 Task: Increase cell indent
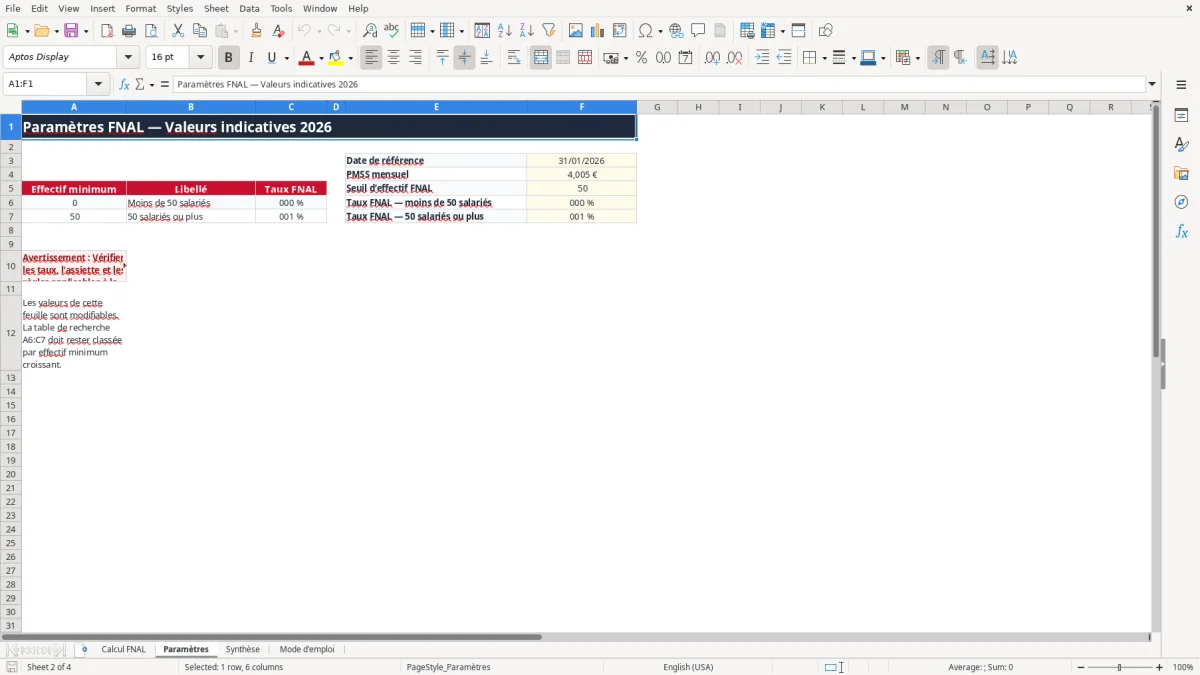tap(762, 58)
